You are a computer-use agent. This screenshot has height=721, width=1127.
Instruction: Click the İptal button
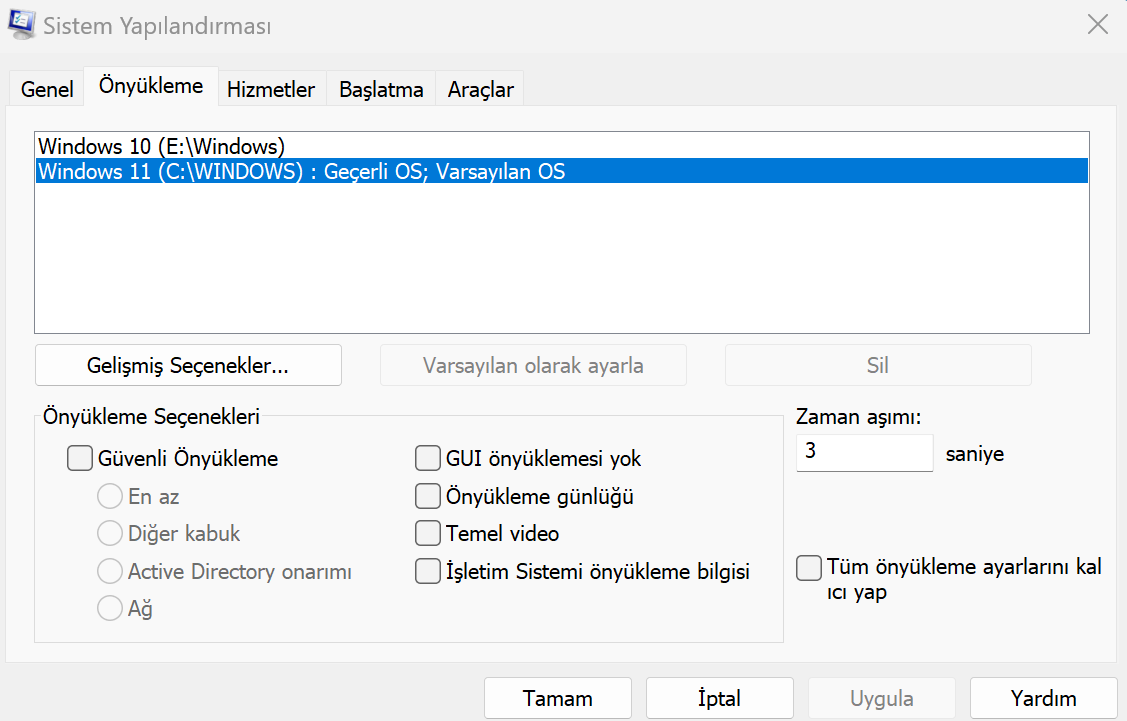tap(719, 698)
